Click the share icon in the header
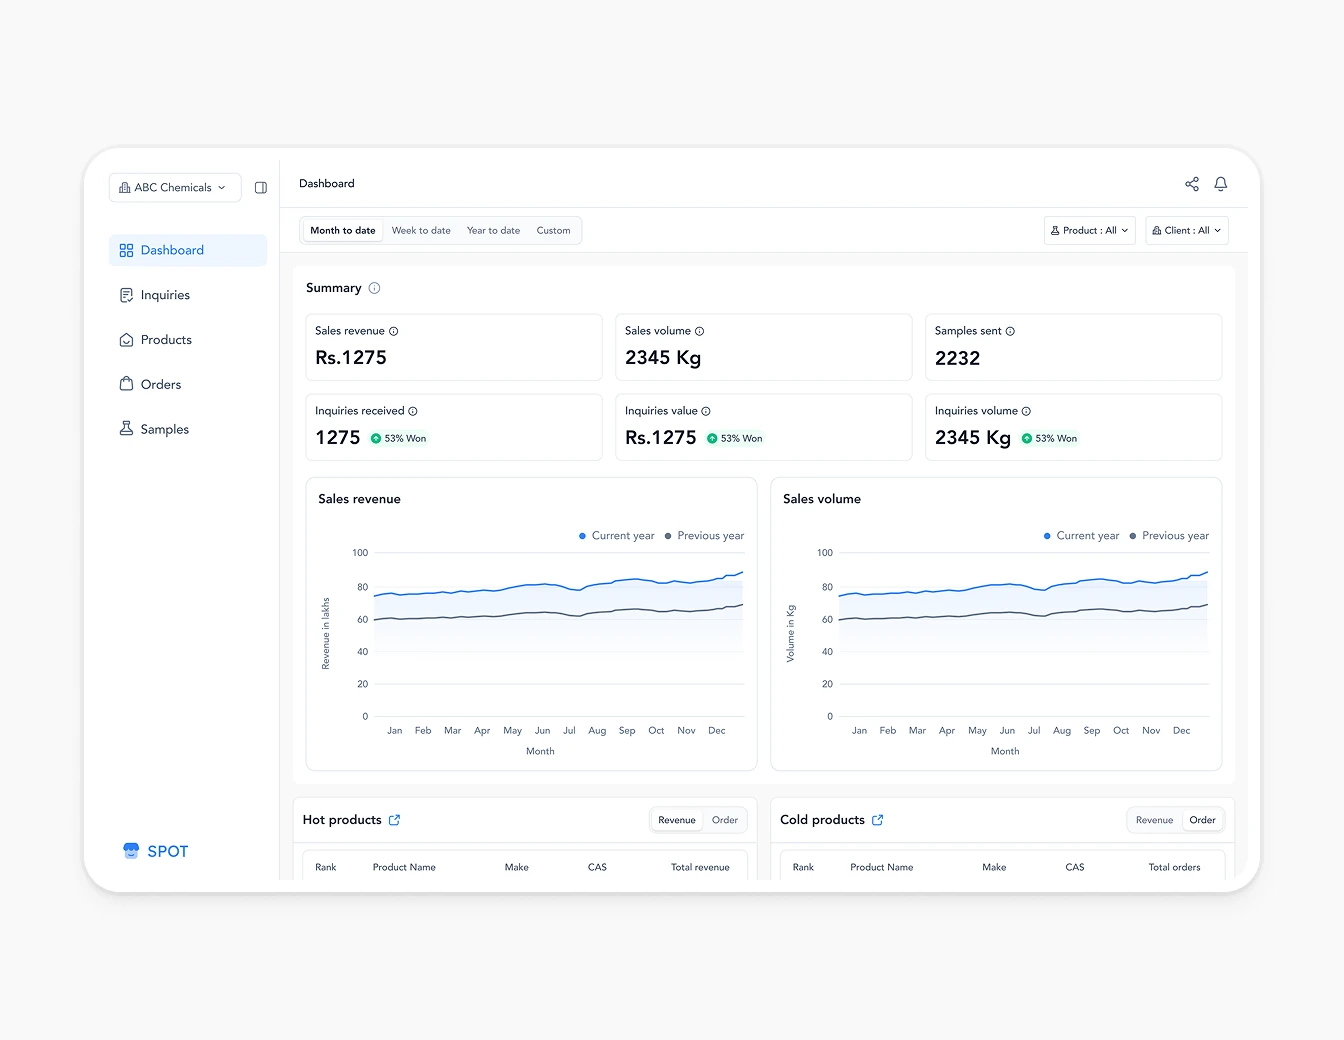Image resolution: width=1344 pixels, height=1040 pixels. point(1192,184)
